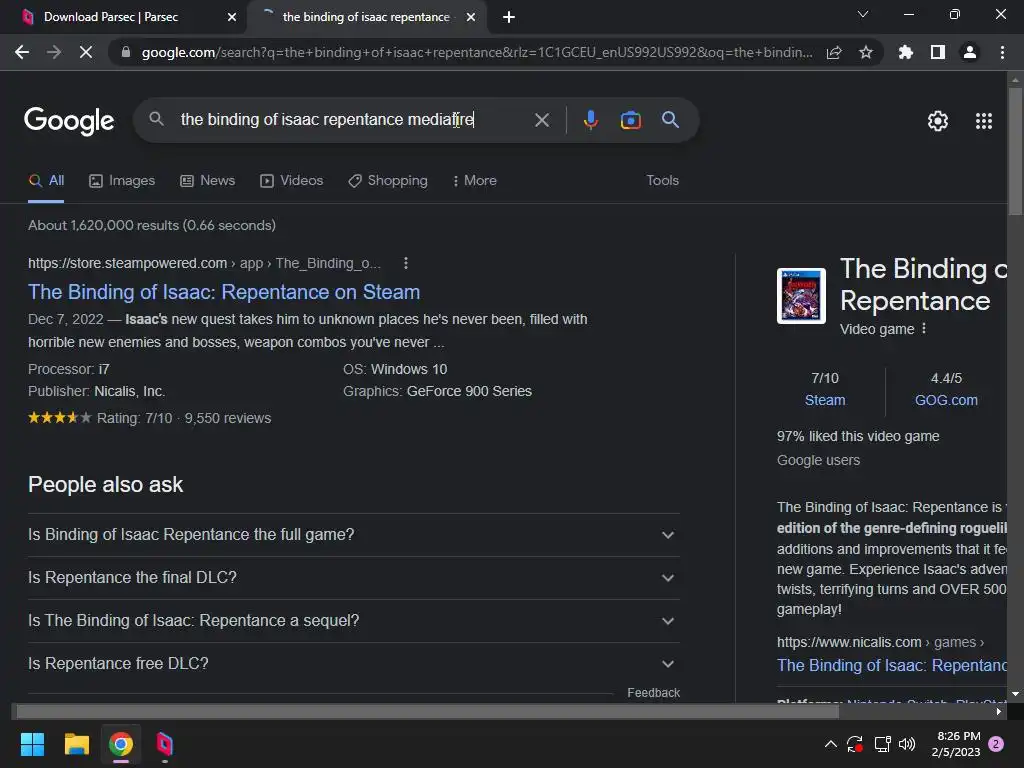The width and height of the screenshot is (1024, 768).
Task: Bookmark this tab with the star
Action: [866, 52]
